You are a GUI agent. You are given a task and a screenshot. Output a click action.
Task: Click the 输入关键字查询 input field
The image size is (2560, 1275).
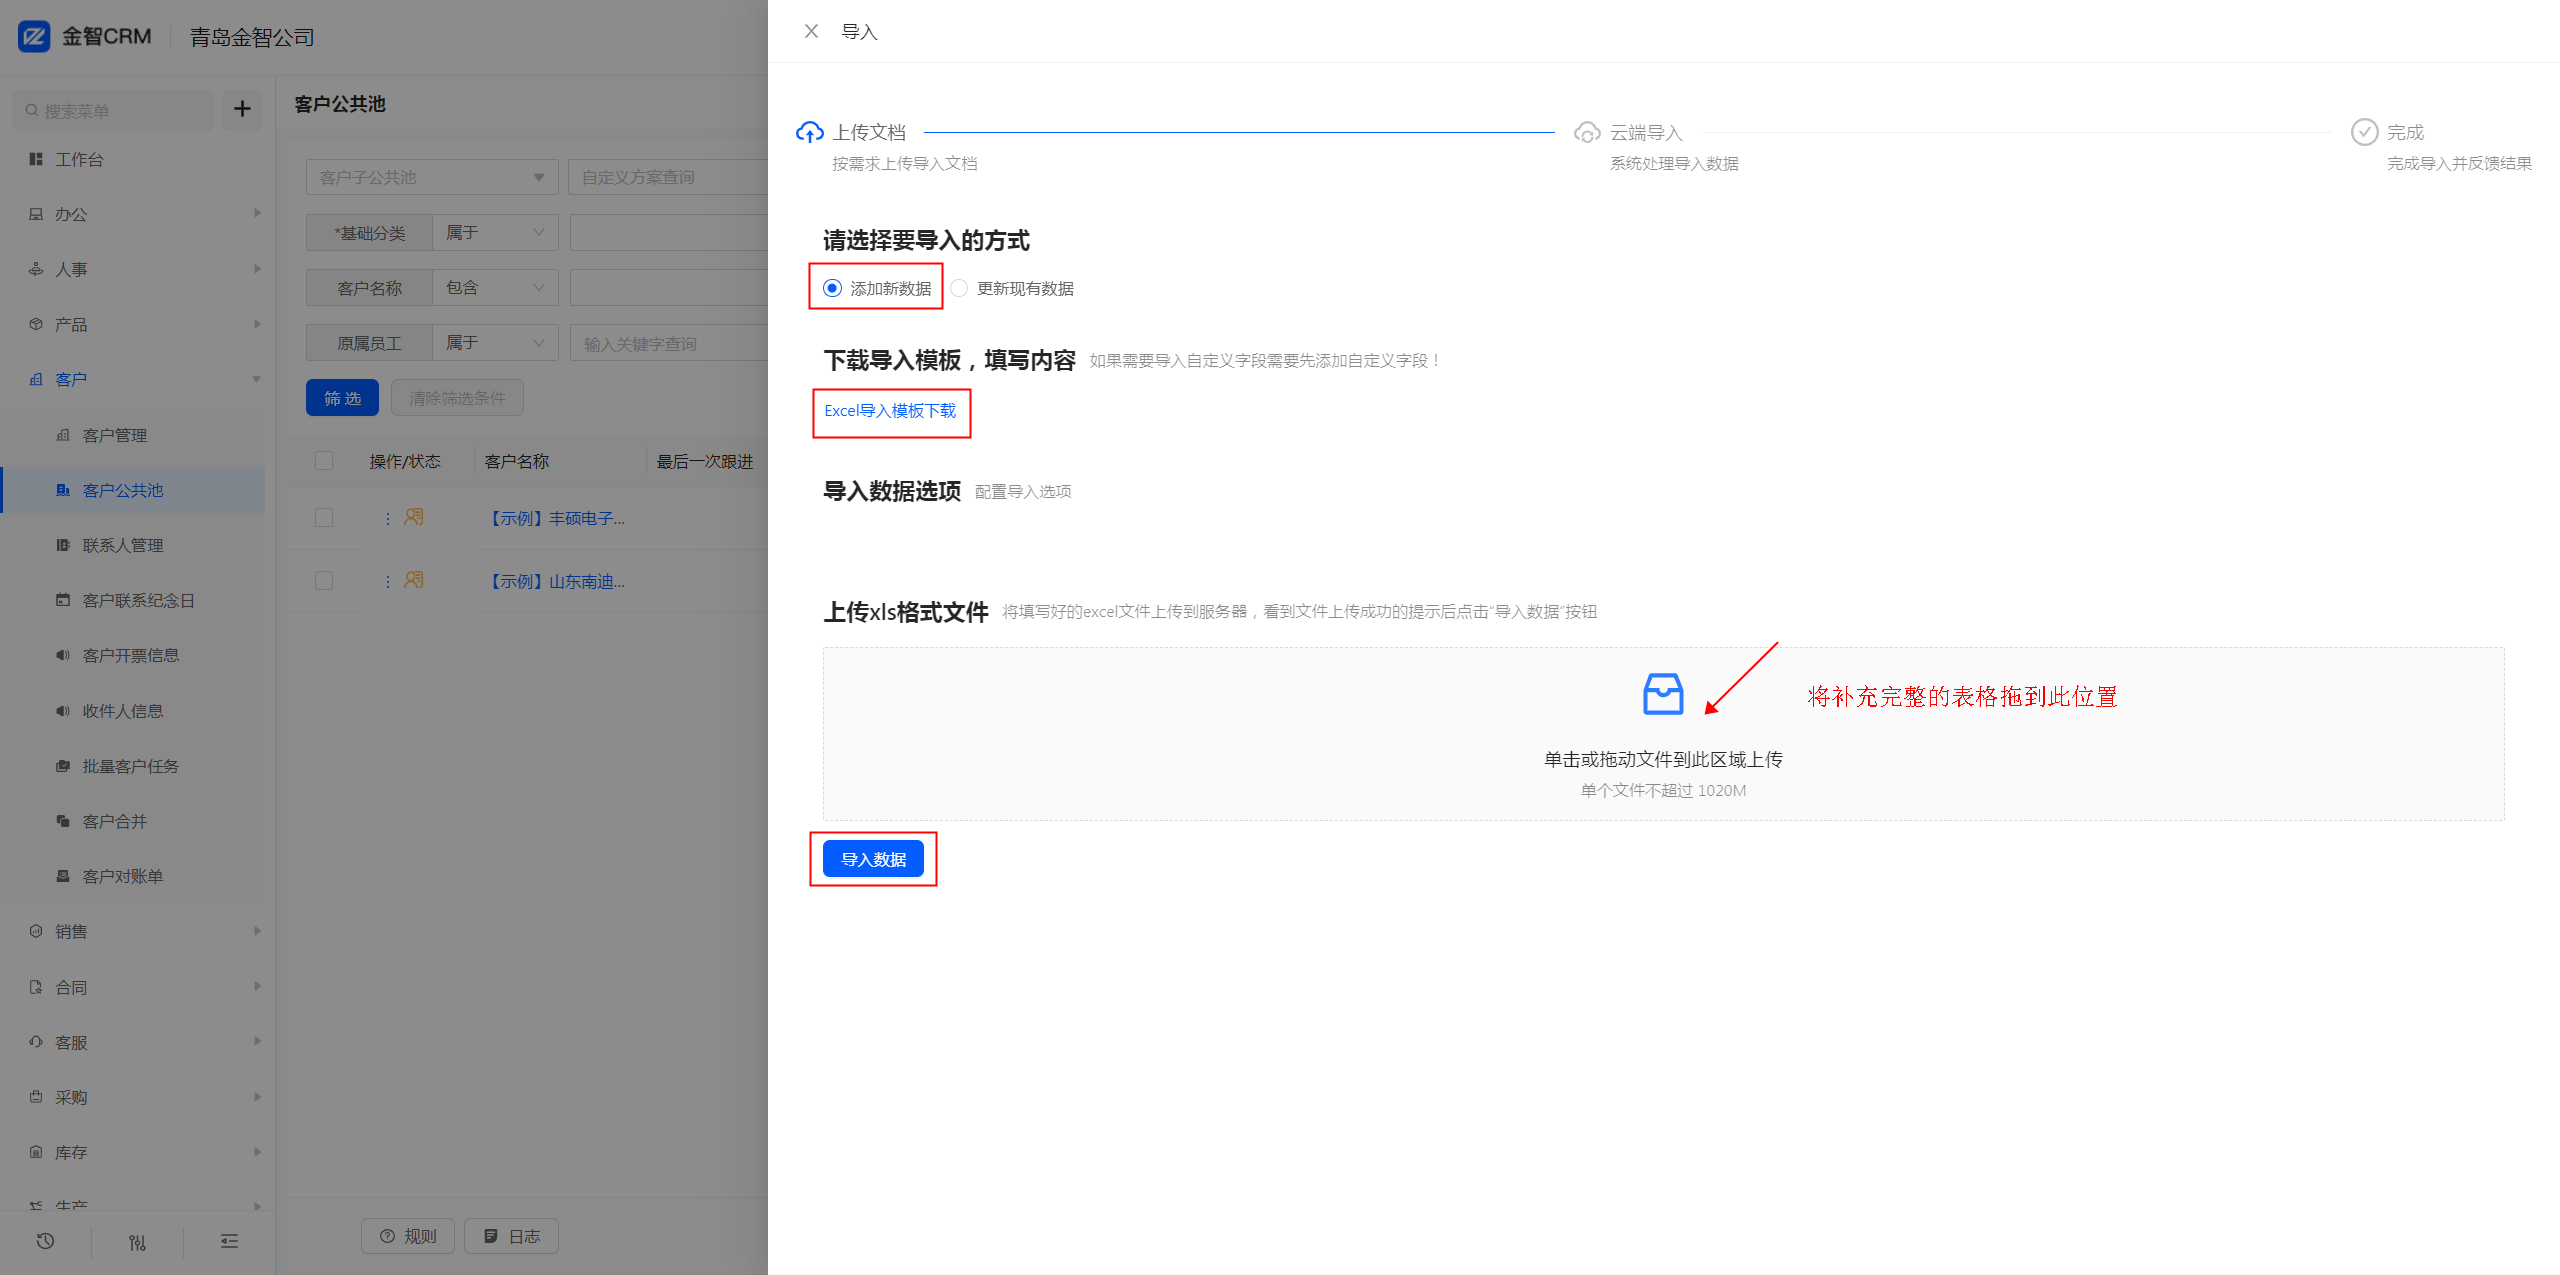click(x=669, y=343)
